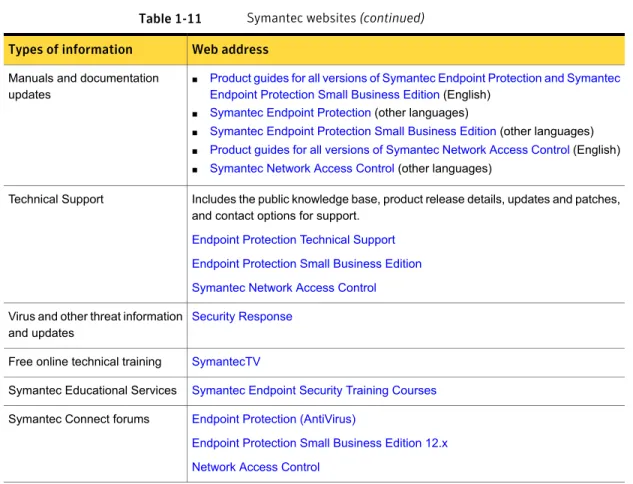Open the Network Access Control product guides (English) link

coord(390,150)
